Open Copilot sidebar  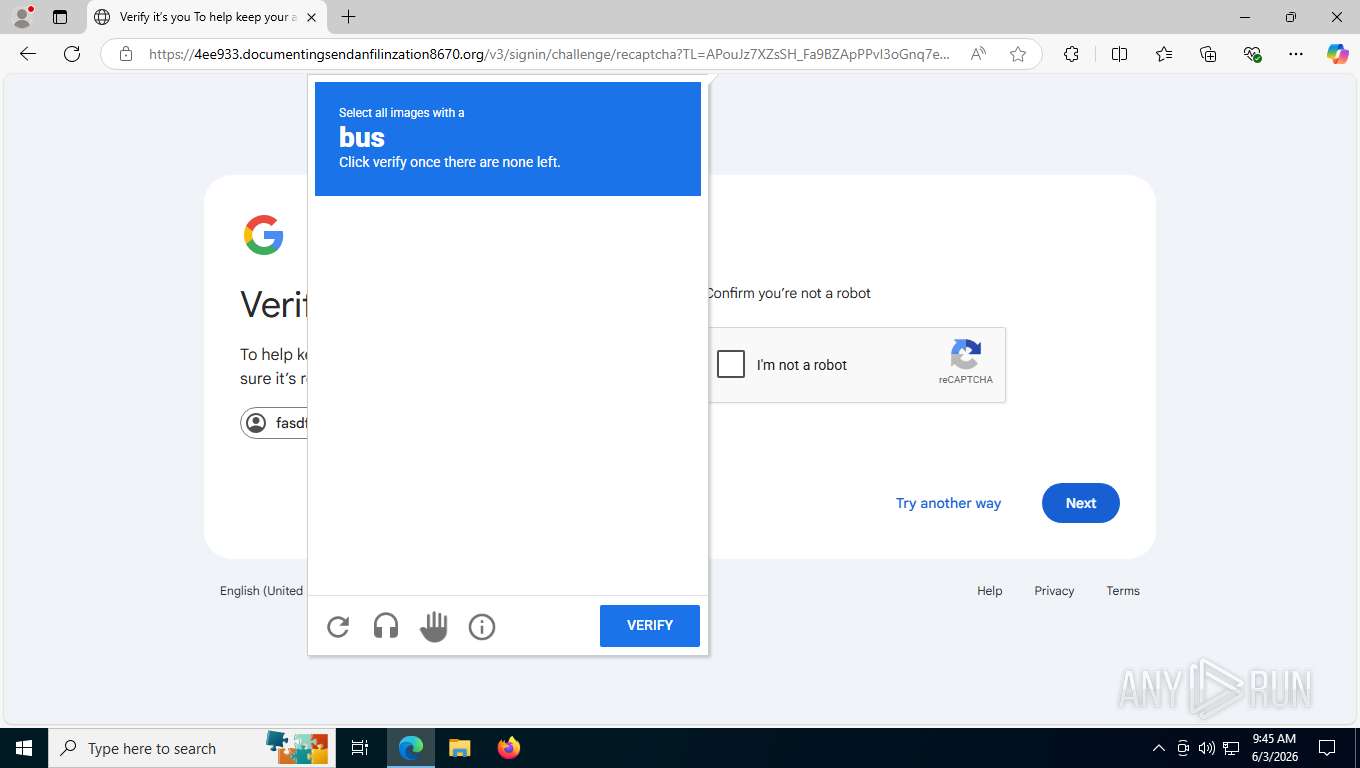point(1338,54)
